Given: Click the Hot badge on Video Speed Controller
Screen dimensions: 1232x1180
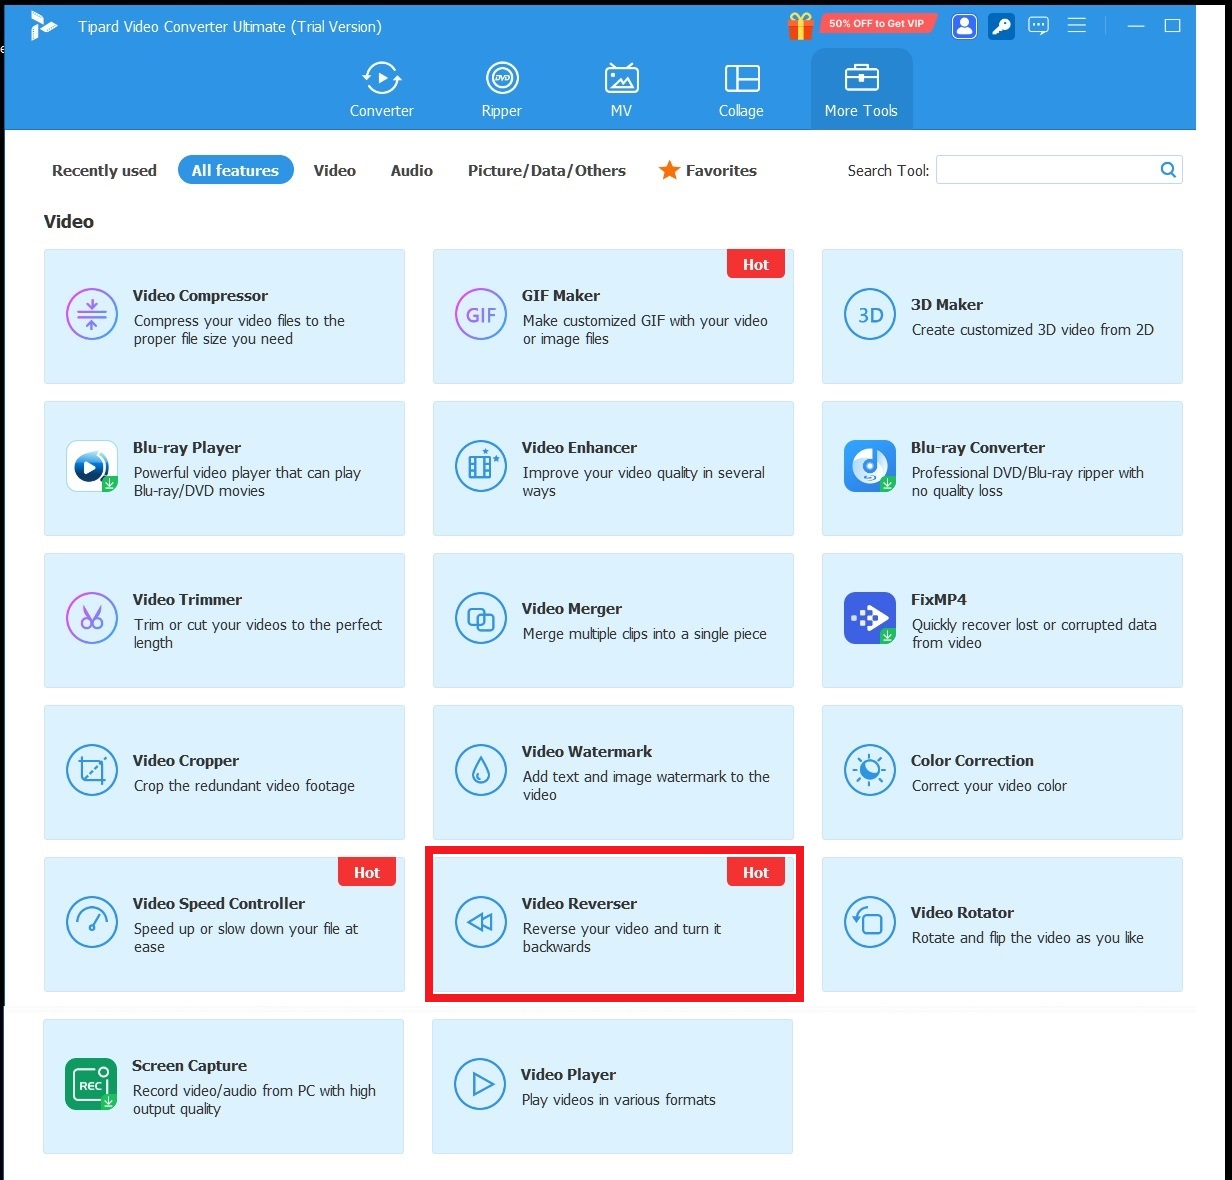Looking at the screenshot, I should coord(367,872).
